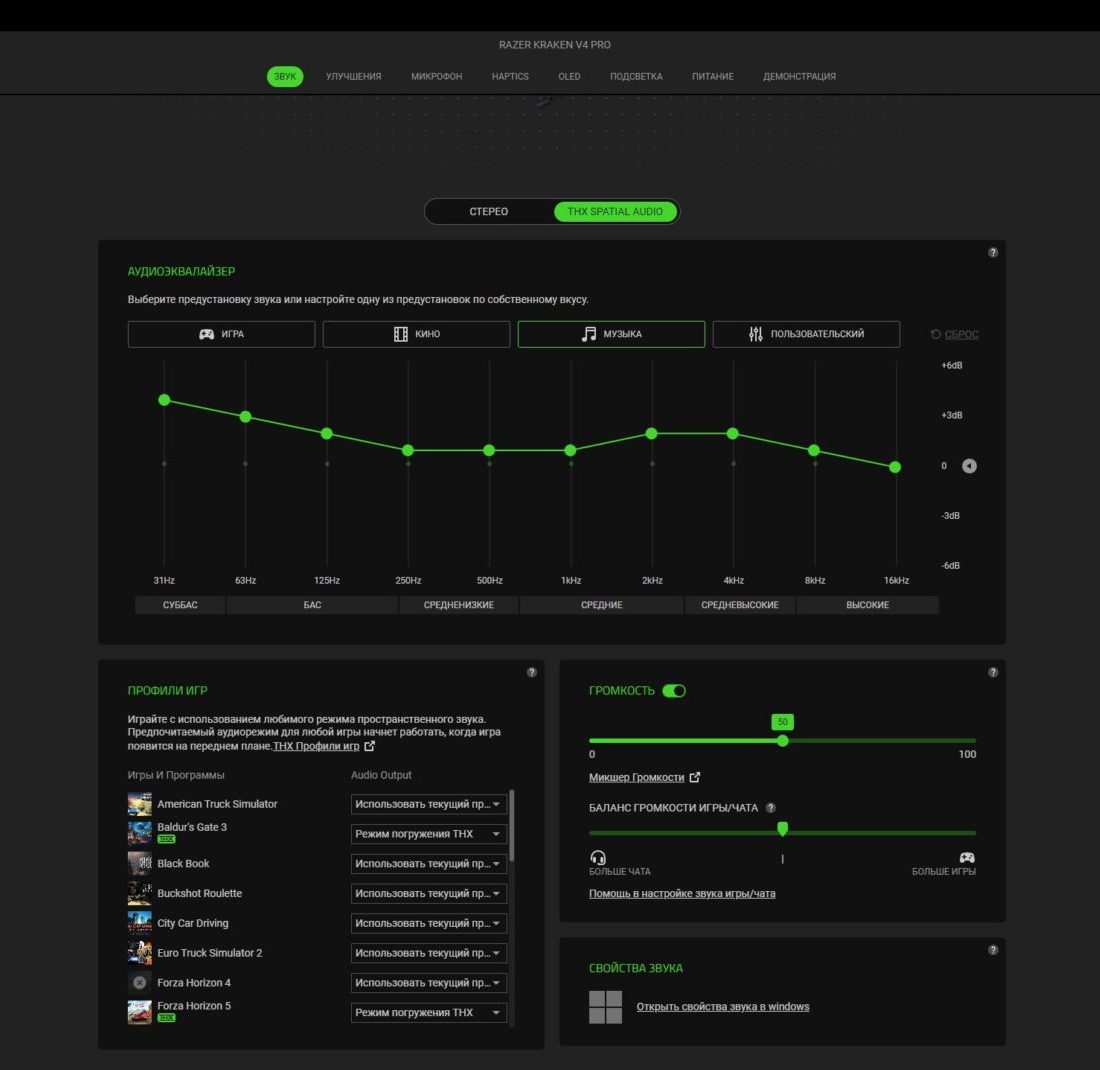Click the American Truck Simulator game icon
This screenshot has width=1100, height=1070.
coord(140,804)
